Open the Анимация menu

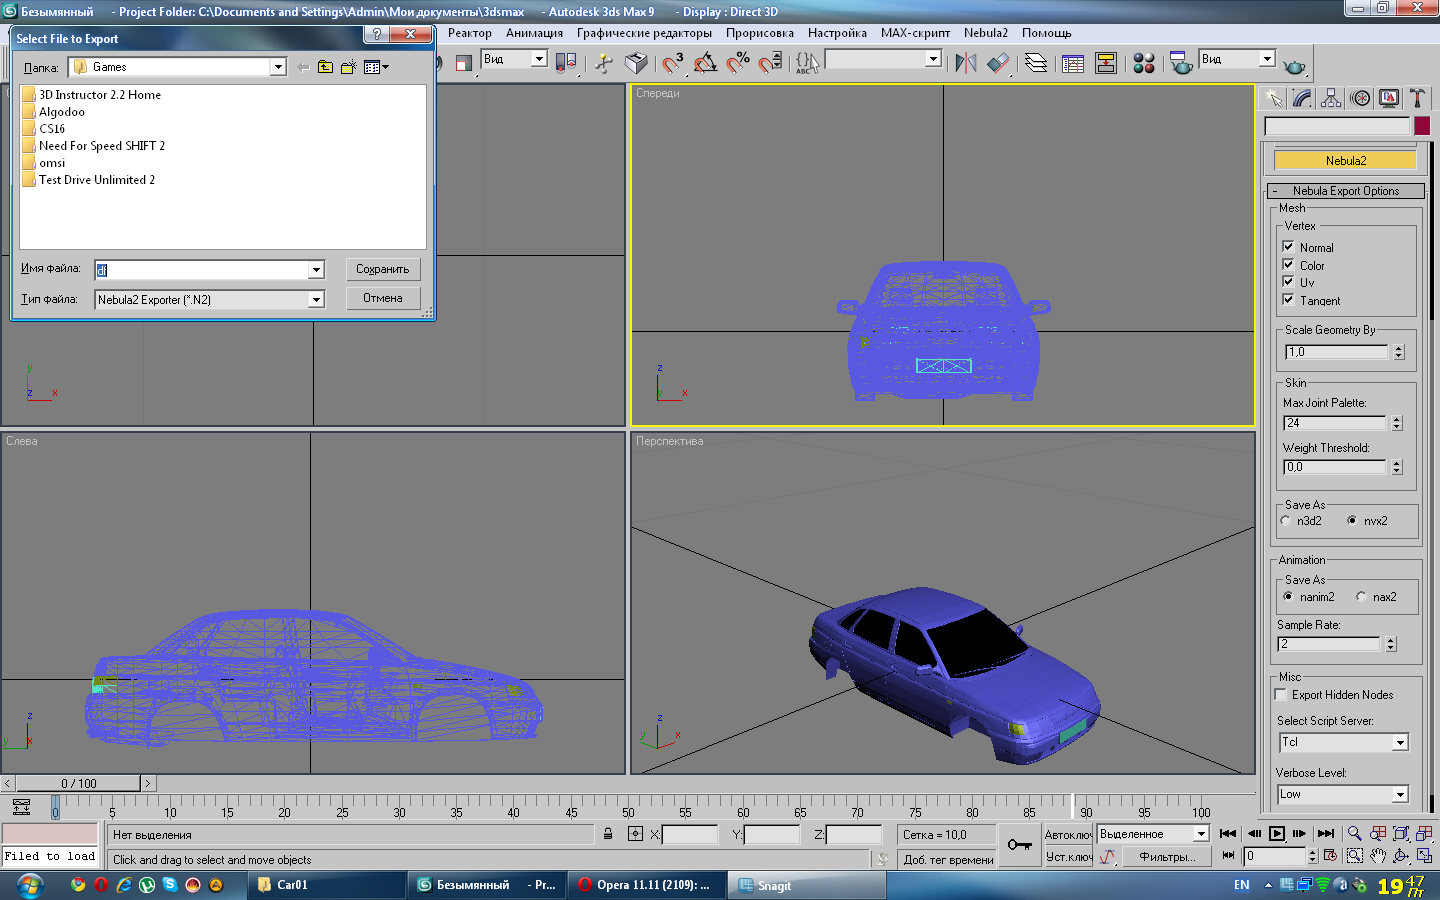[534, 33]
